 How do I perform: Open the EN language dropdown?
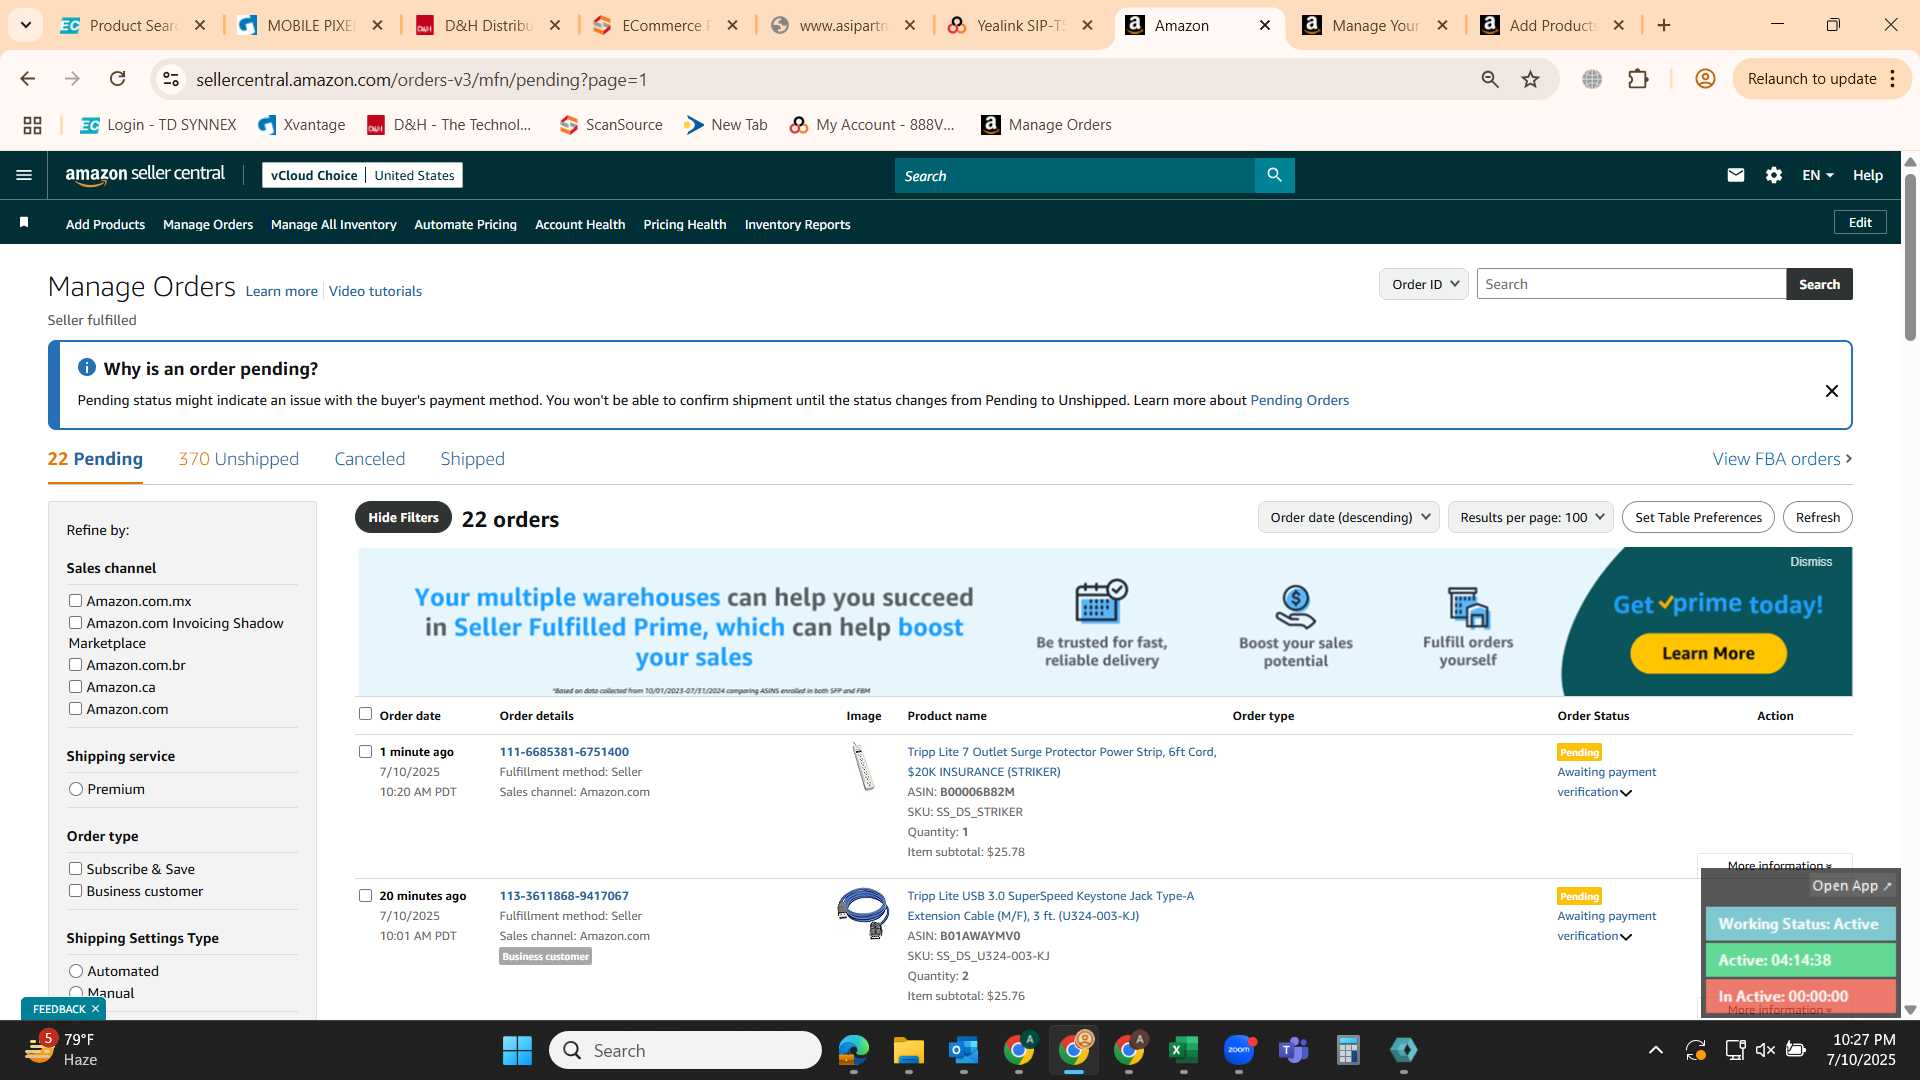(x=1817, y=175)
